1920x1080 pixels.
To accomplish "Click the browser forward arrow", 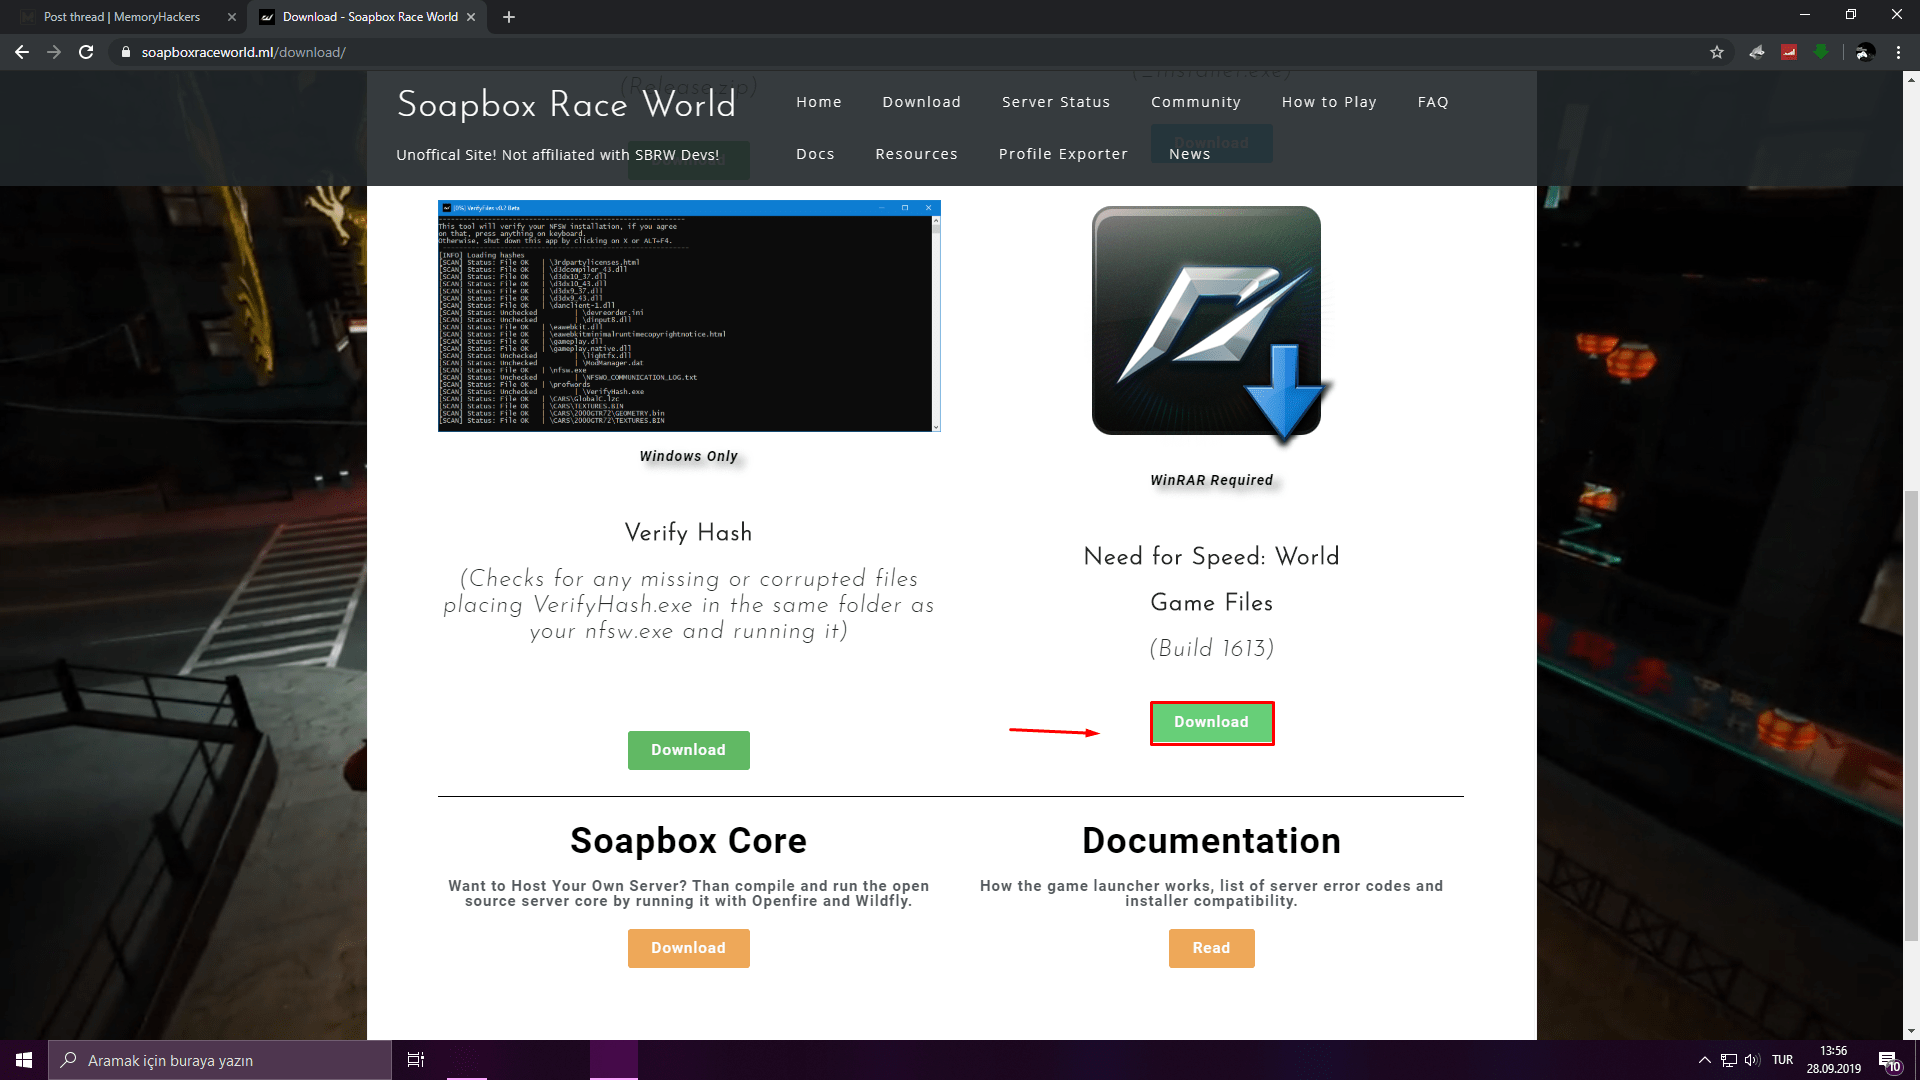I will [x=54, y=52].
